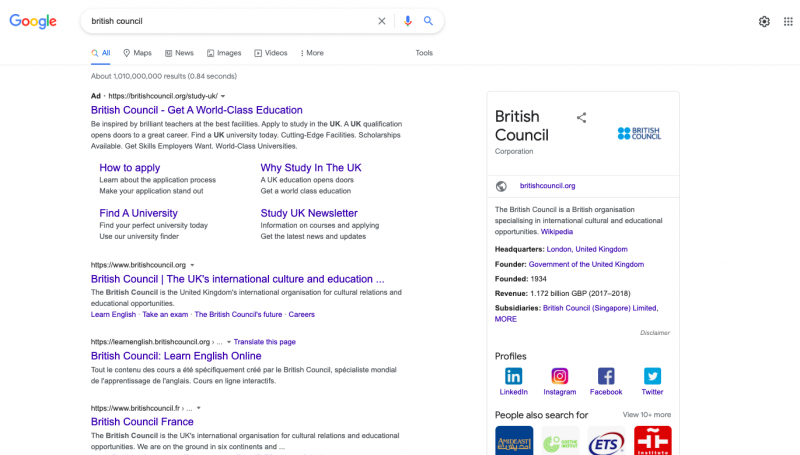
Task: Open Google settings gear icon
Action: pos(764,21)
